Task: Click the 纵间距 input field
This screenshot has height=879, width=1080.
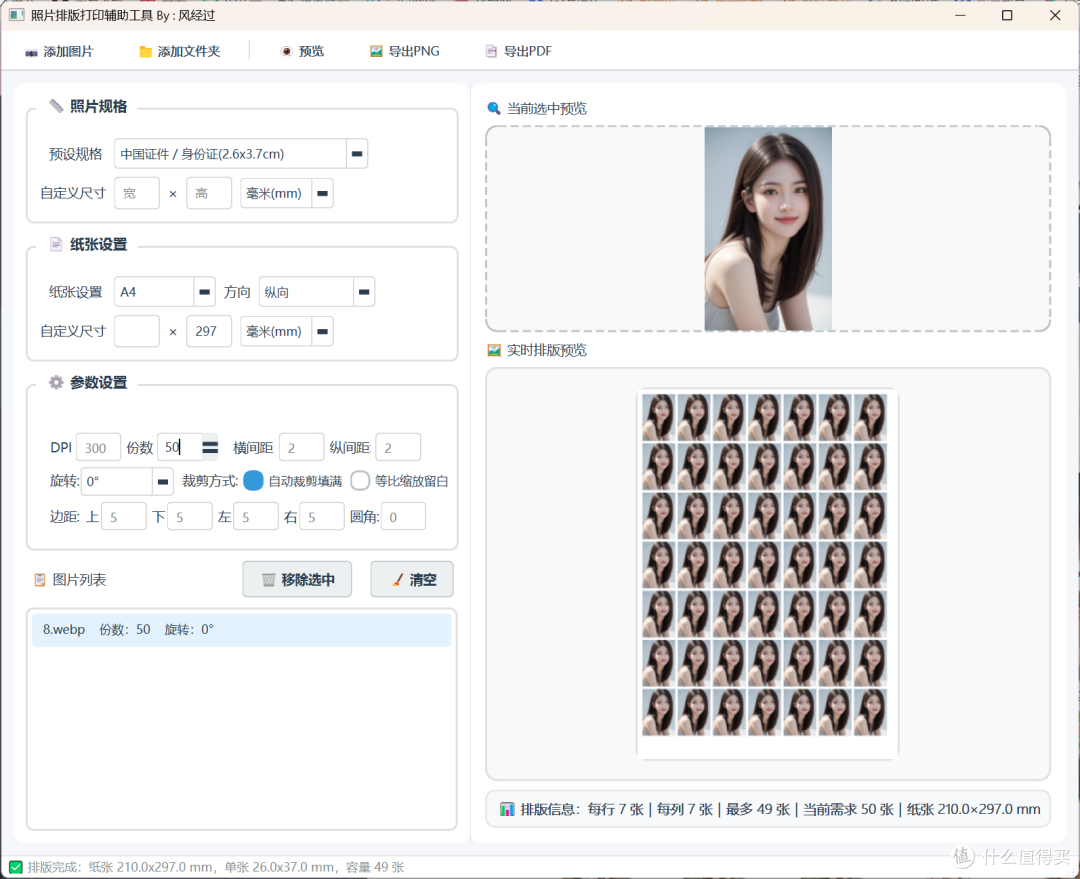Action: coord(398,448)
